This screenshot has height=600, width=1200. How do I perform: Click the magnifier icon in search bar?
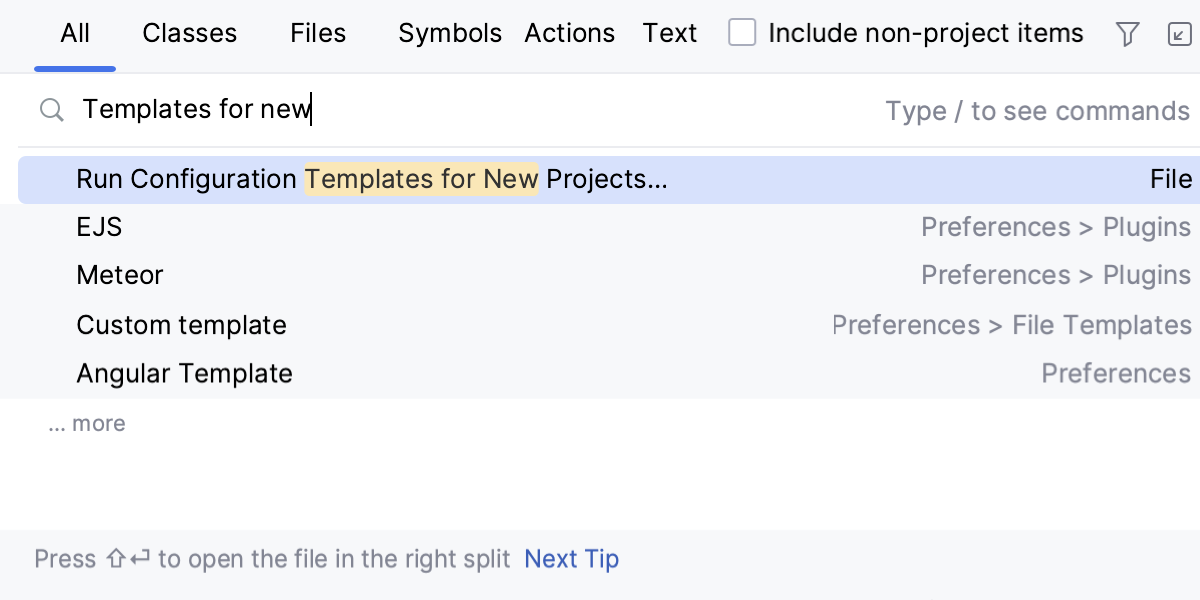(x=51, y=110)
